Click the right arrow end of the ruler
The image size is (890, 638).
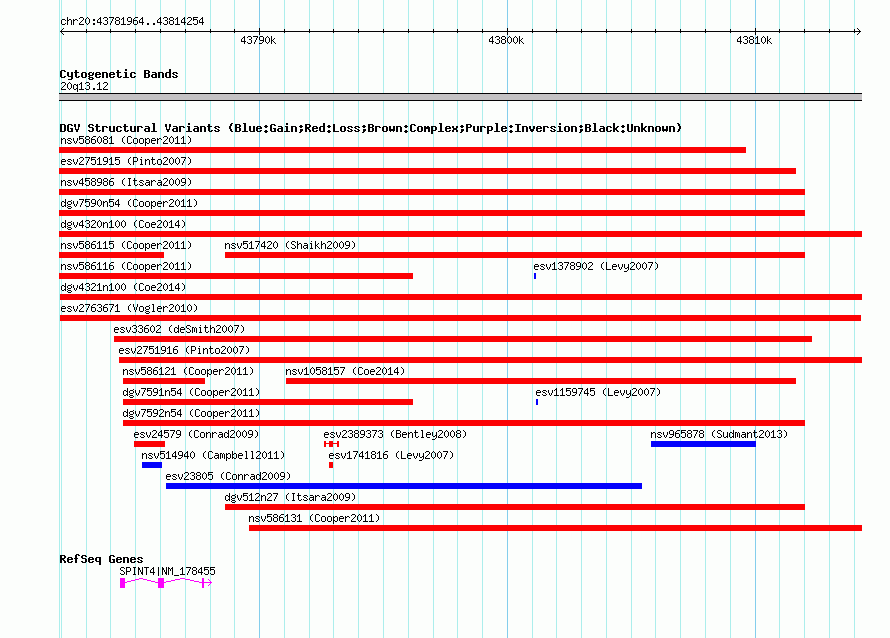click(x=859, y=31)
